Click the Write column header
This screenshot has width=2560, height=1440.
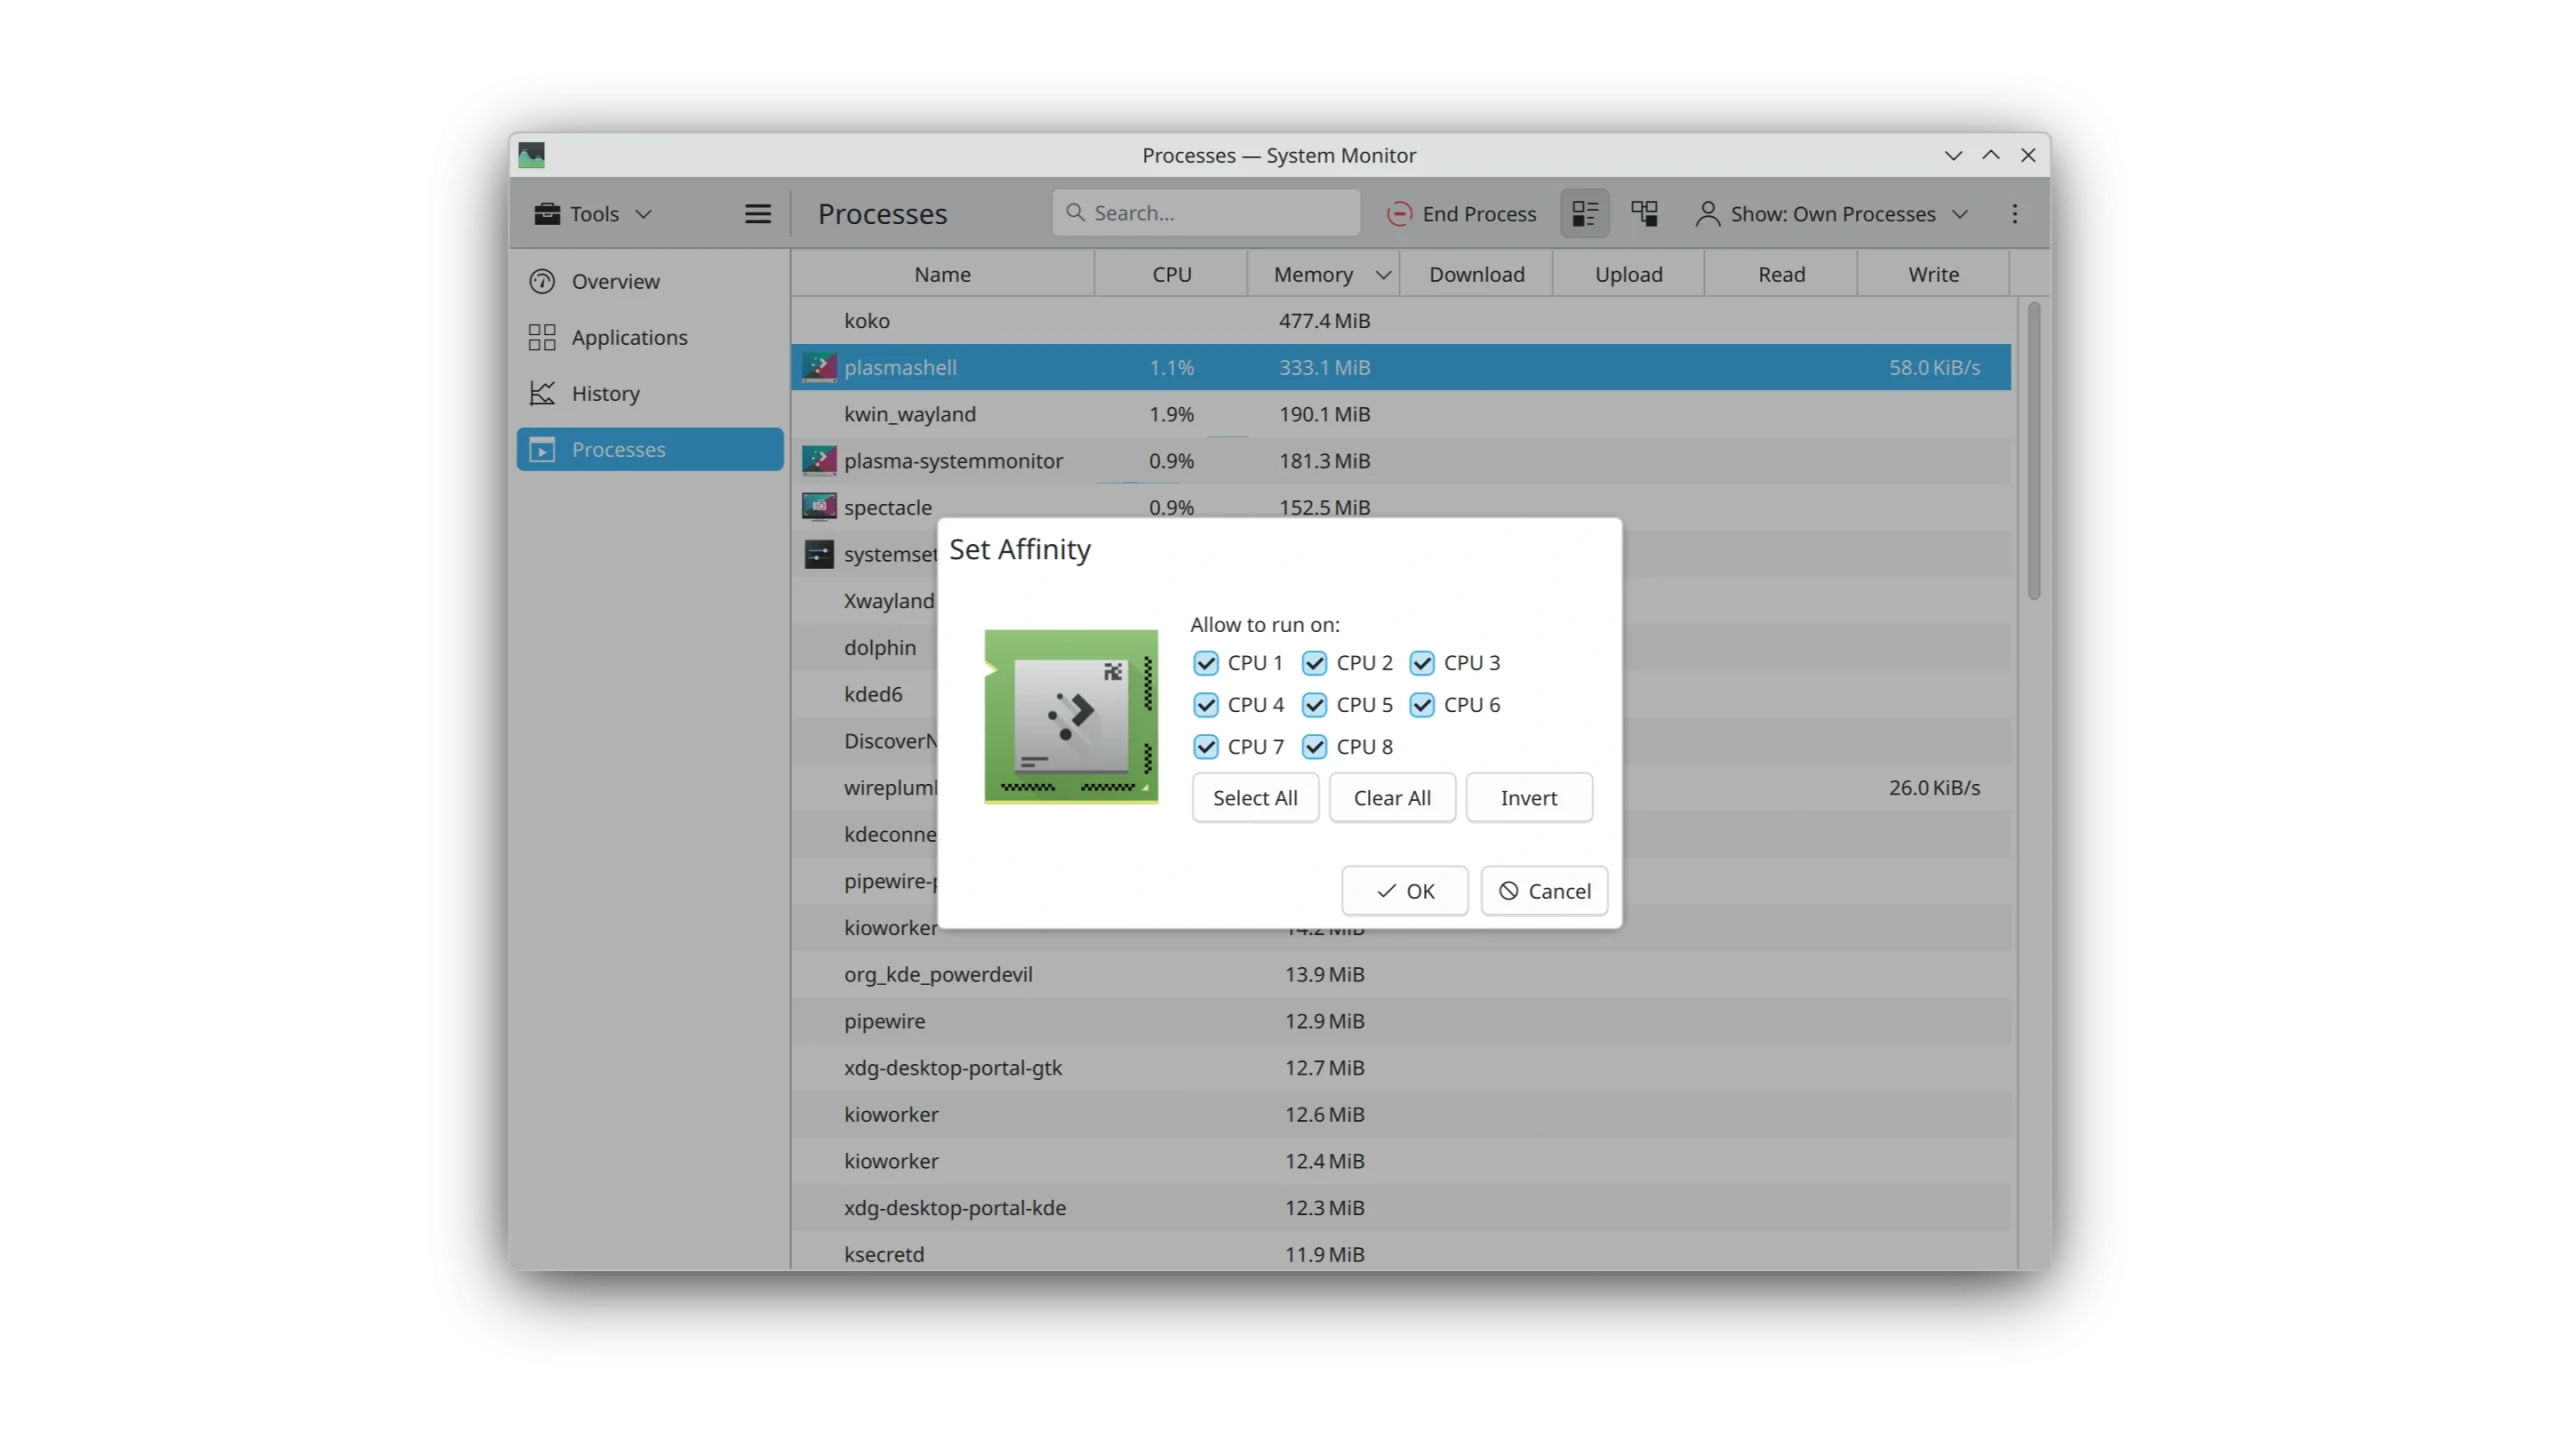pyautogui.click(x=1933, y=274)
